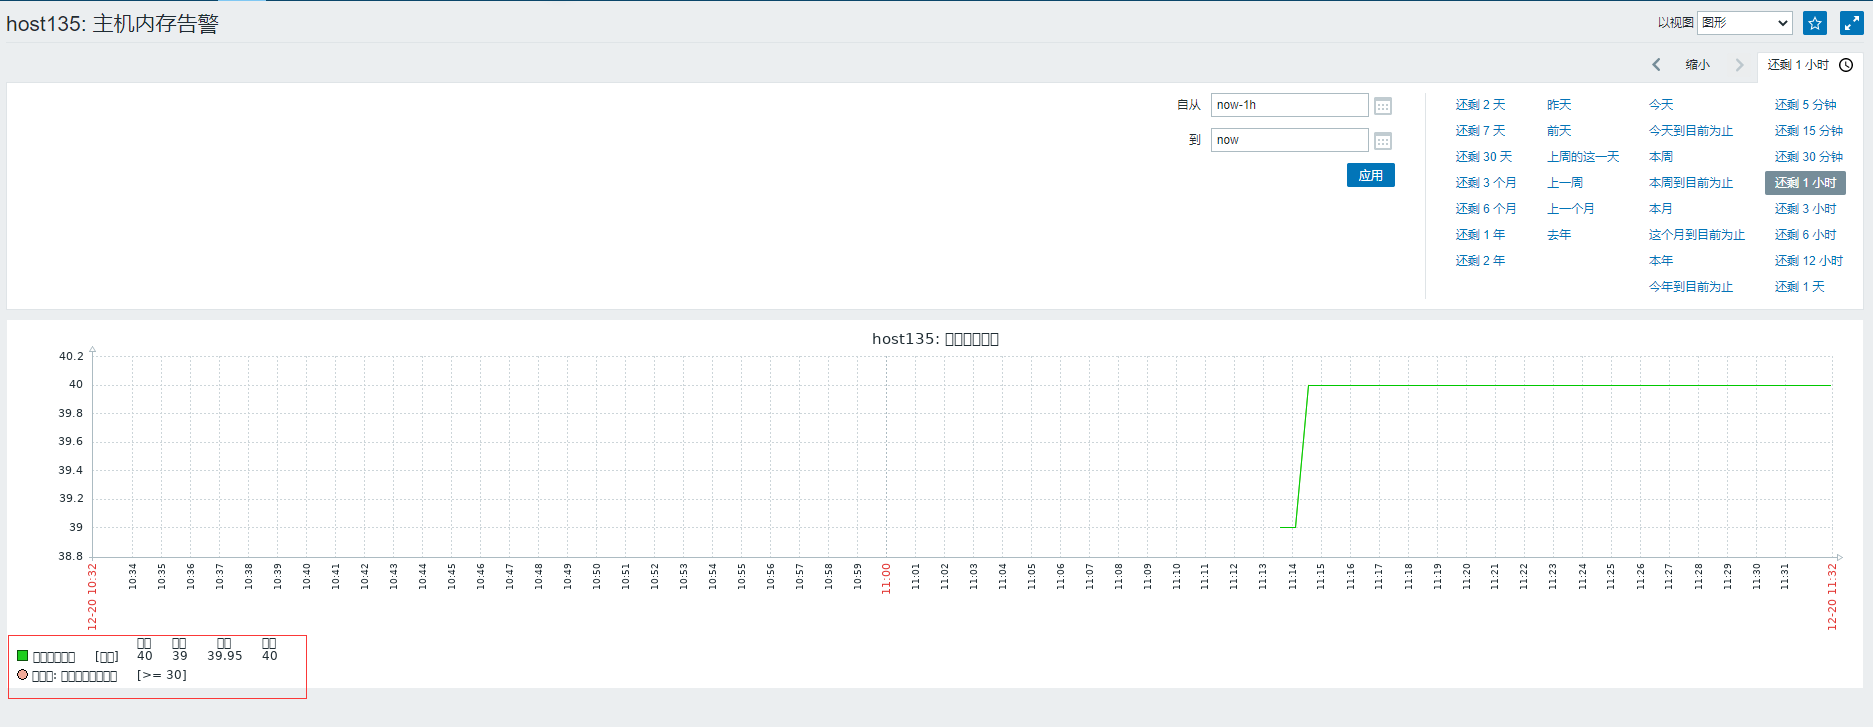1873x727 pixels.
Task: Select 还剩 12 小时 range
Action: (x=1808, y=261)
